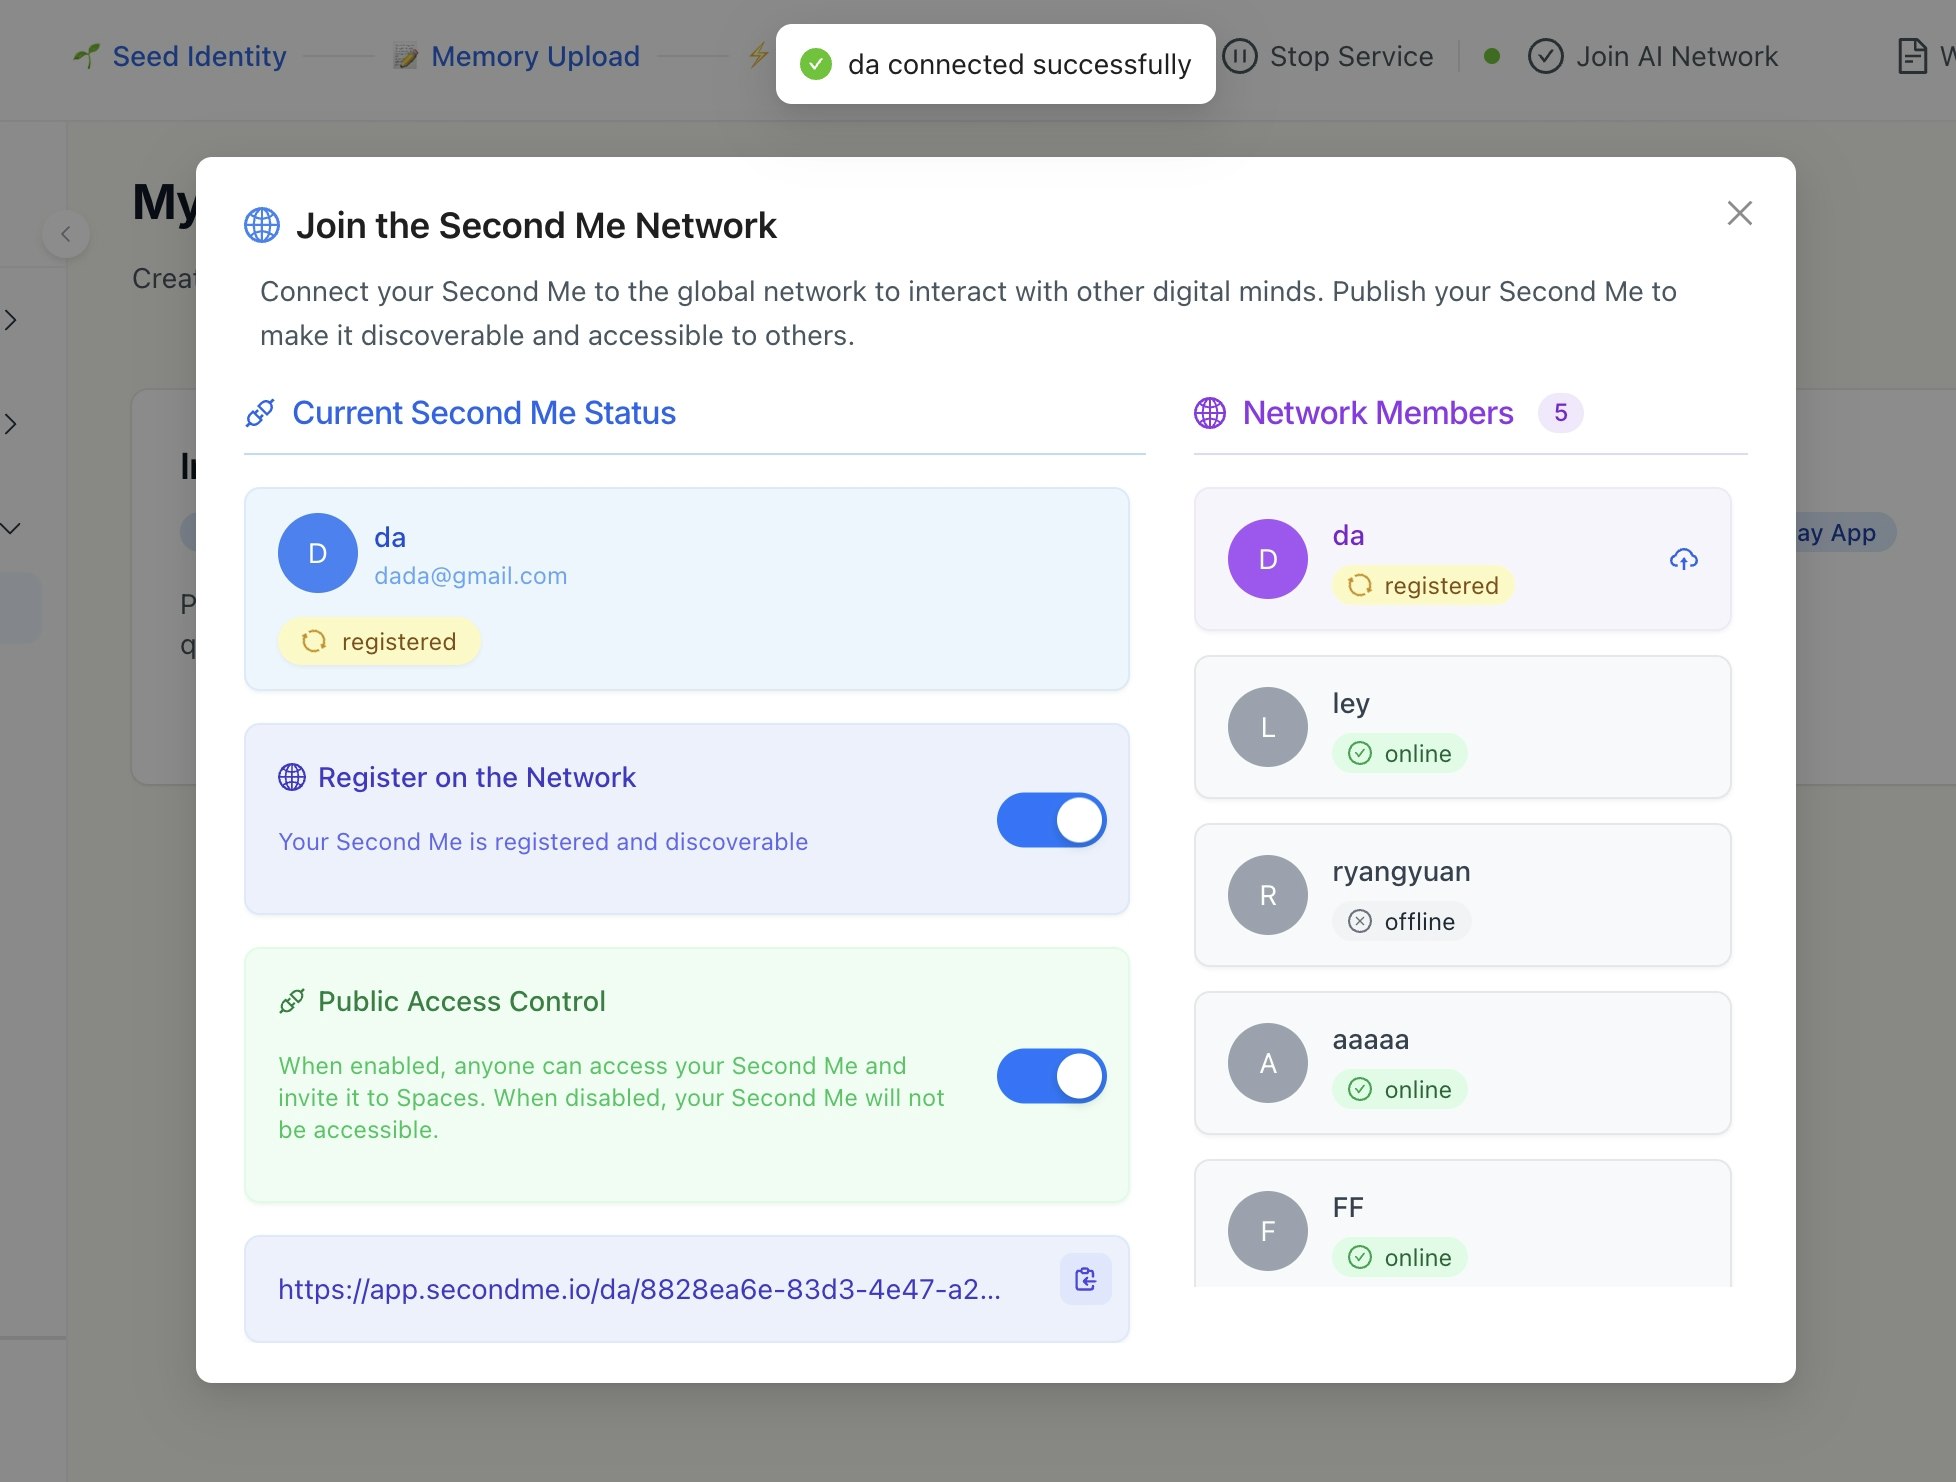Click the https://app.secondme.io/da/ link text
The height and width of the screenshot is (1482, 1956).
[x=639, y=1289]
